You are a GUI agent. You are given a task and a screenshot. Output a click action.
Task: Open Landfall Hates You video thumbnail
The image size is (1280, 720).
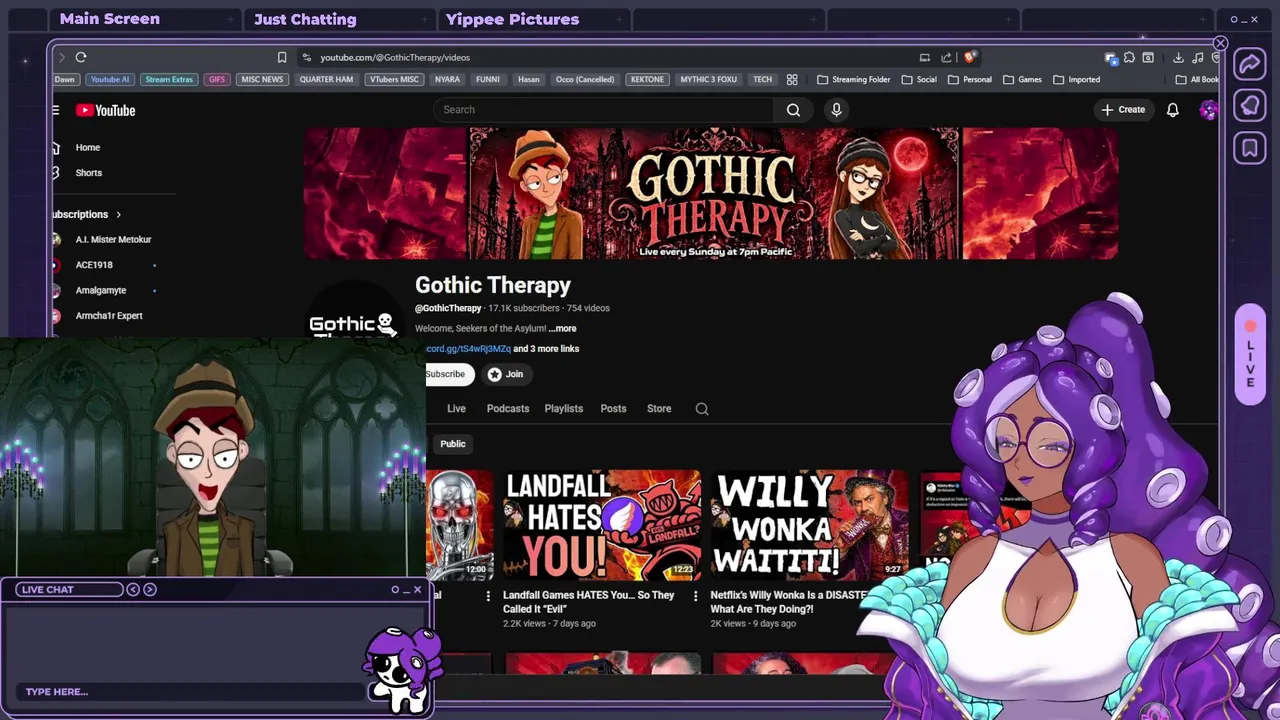tap(602, 525)
